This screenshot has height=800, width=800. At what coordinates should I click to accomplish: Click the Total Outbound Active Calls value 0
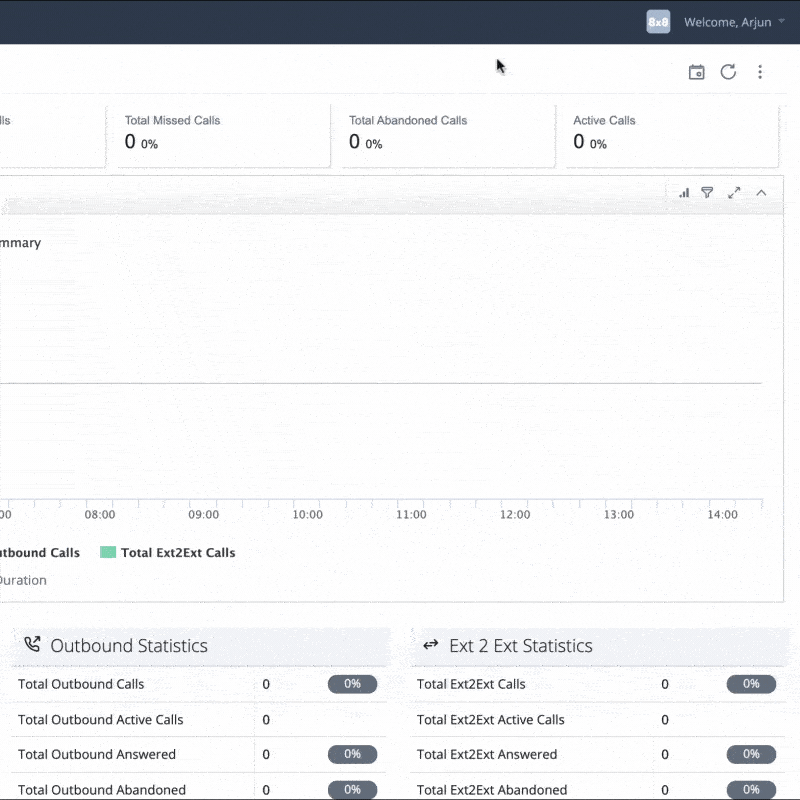[x=266, y=719]
